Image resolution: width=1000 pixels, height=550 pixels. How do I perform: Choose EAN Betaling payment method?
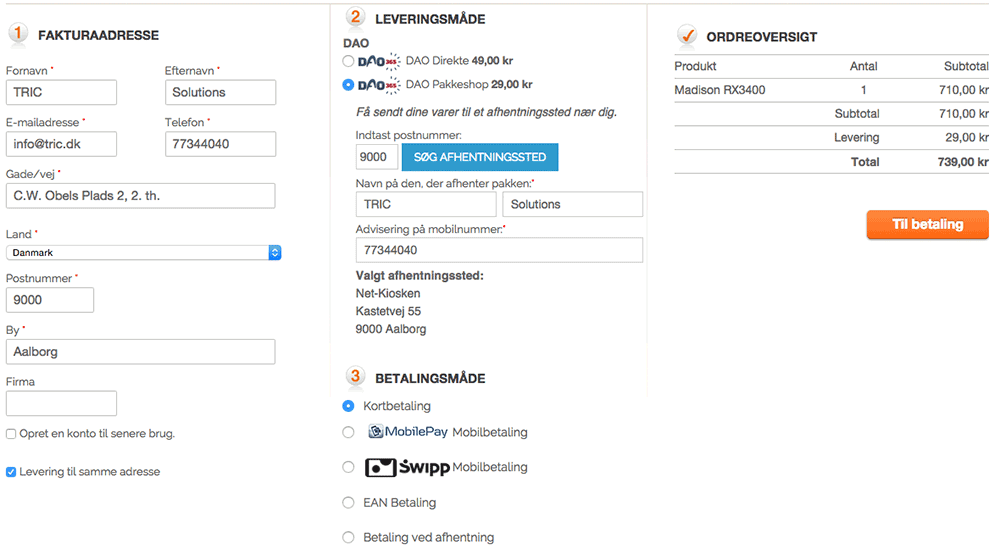[348, 503]
